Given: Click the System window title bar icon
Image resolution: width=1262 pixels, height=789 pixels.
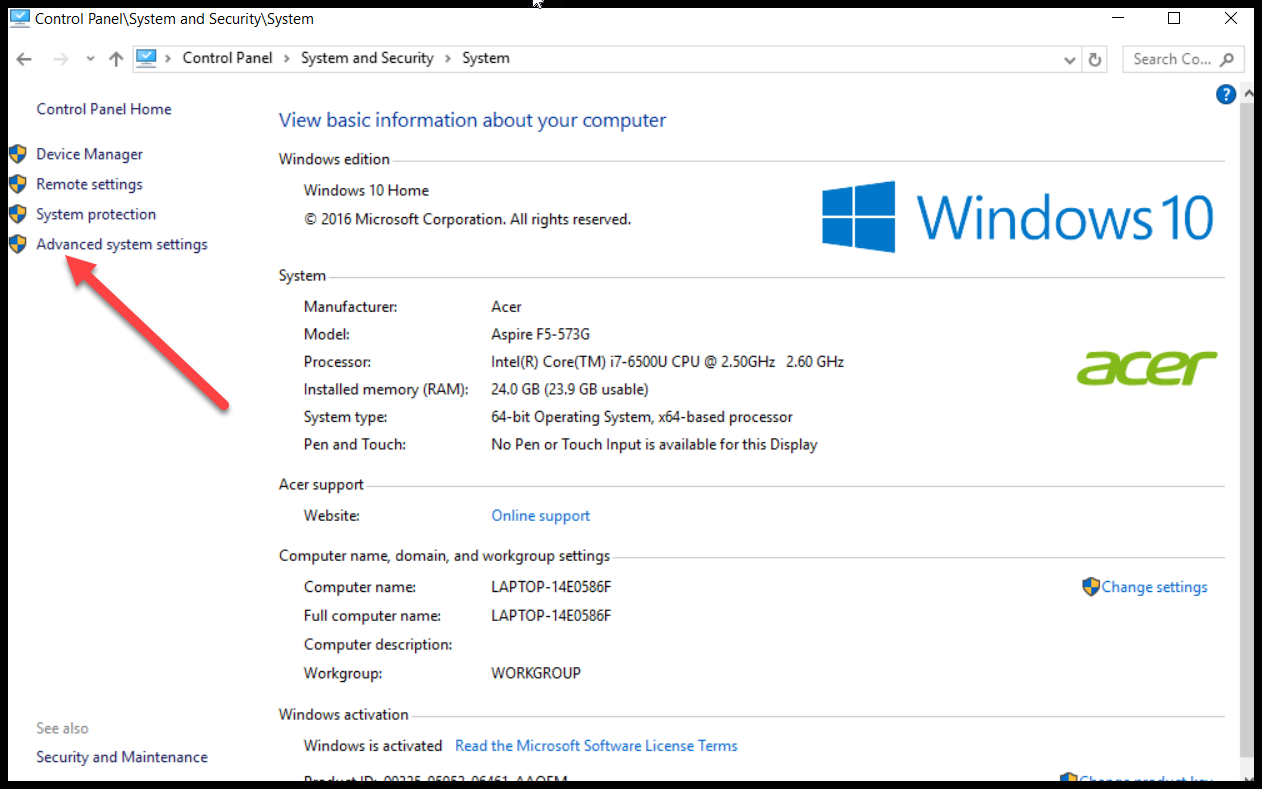Looking at the screenshot, I should coord(19,18).
